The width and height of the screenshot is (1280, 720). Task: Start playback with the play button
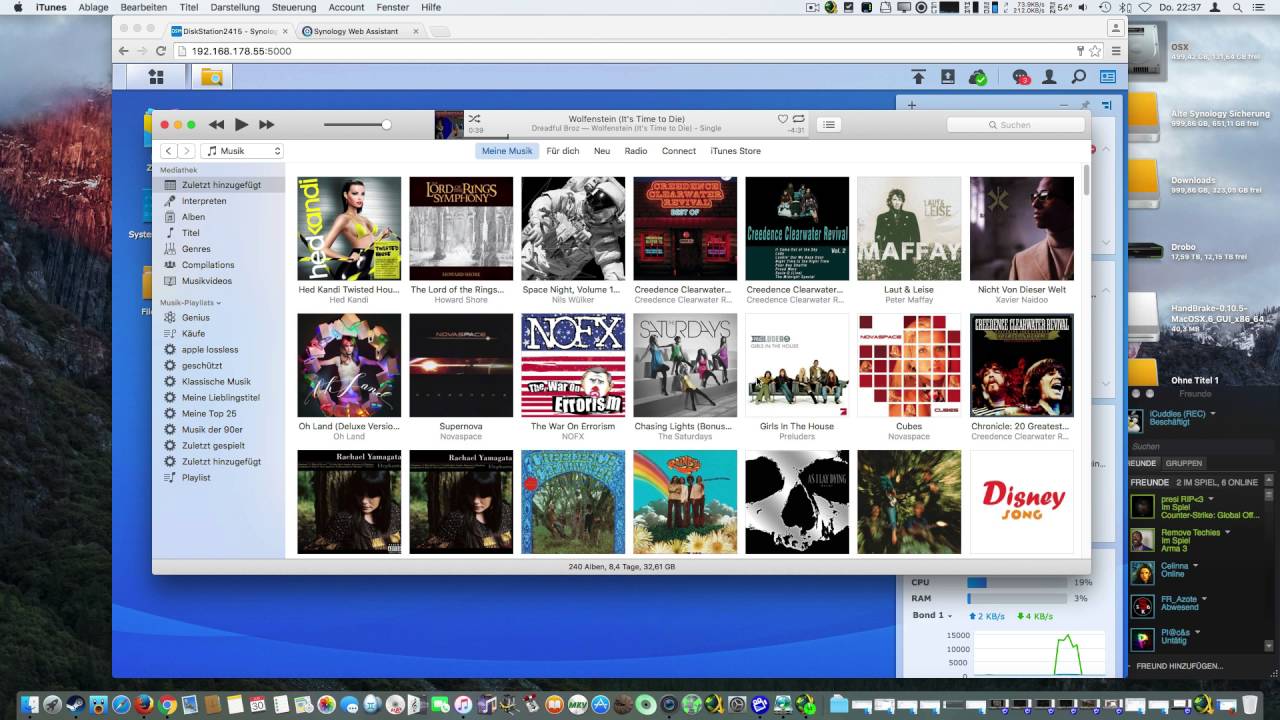241,125
